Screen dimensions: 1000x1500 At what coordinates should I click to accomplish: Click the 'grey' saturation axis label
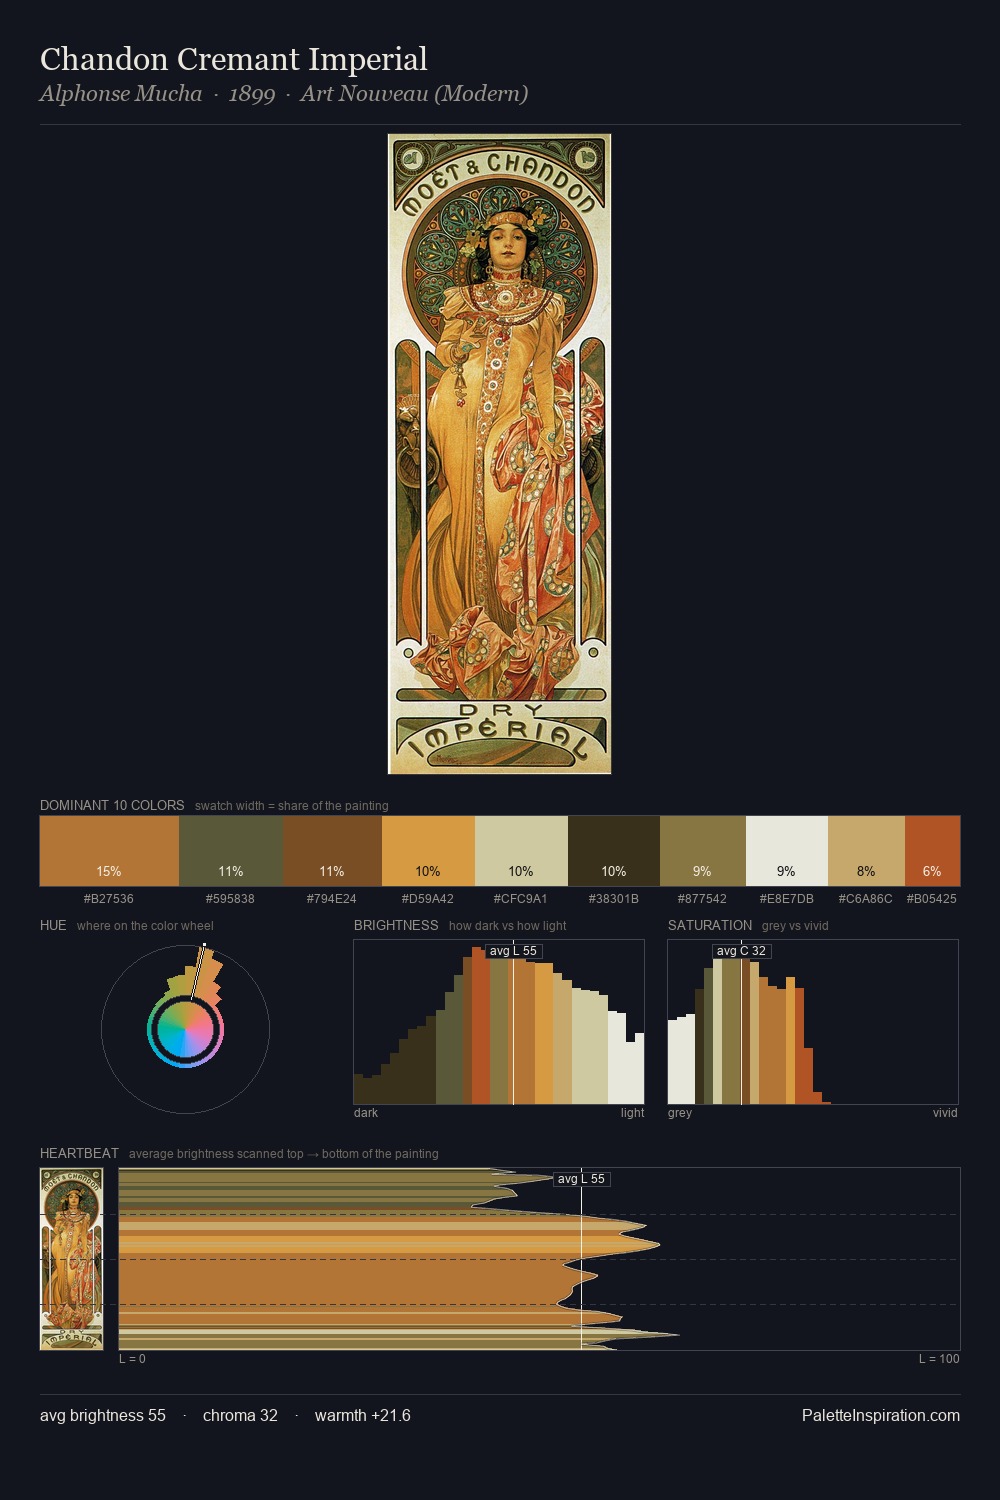click(680, 1113)
